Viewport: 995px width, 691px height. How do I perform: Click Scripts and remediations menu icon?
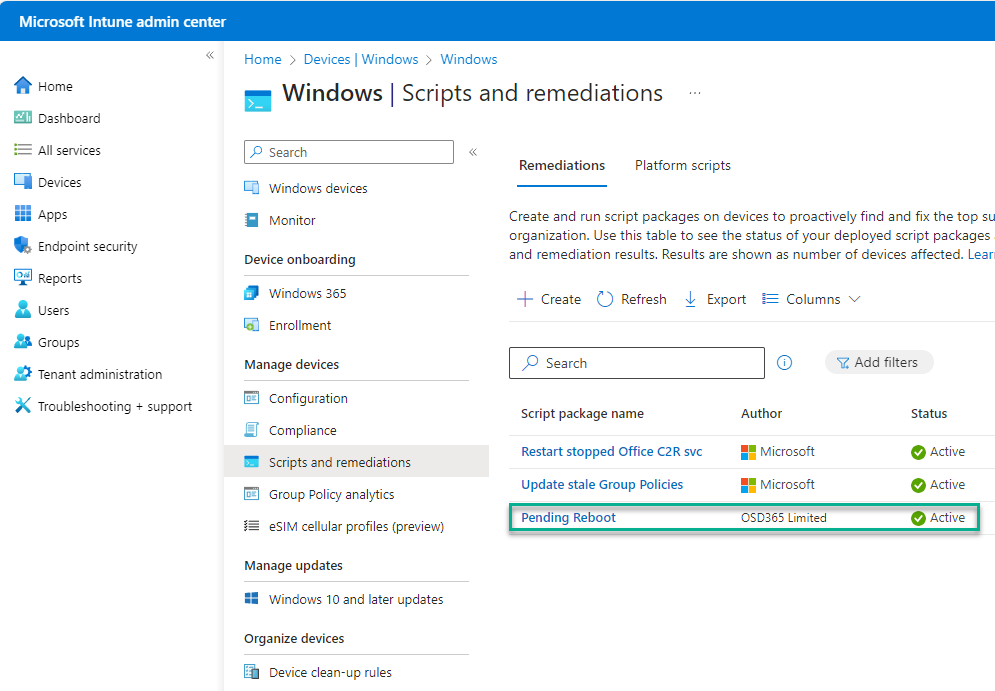click(x=252, y=462)
